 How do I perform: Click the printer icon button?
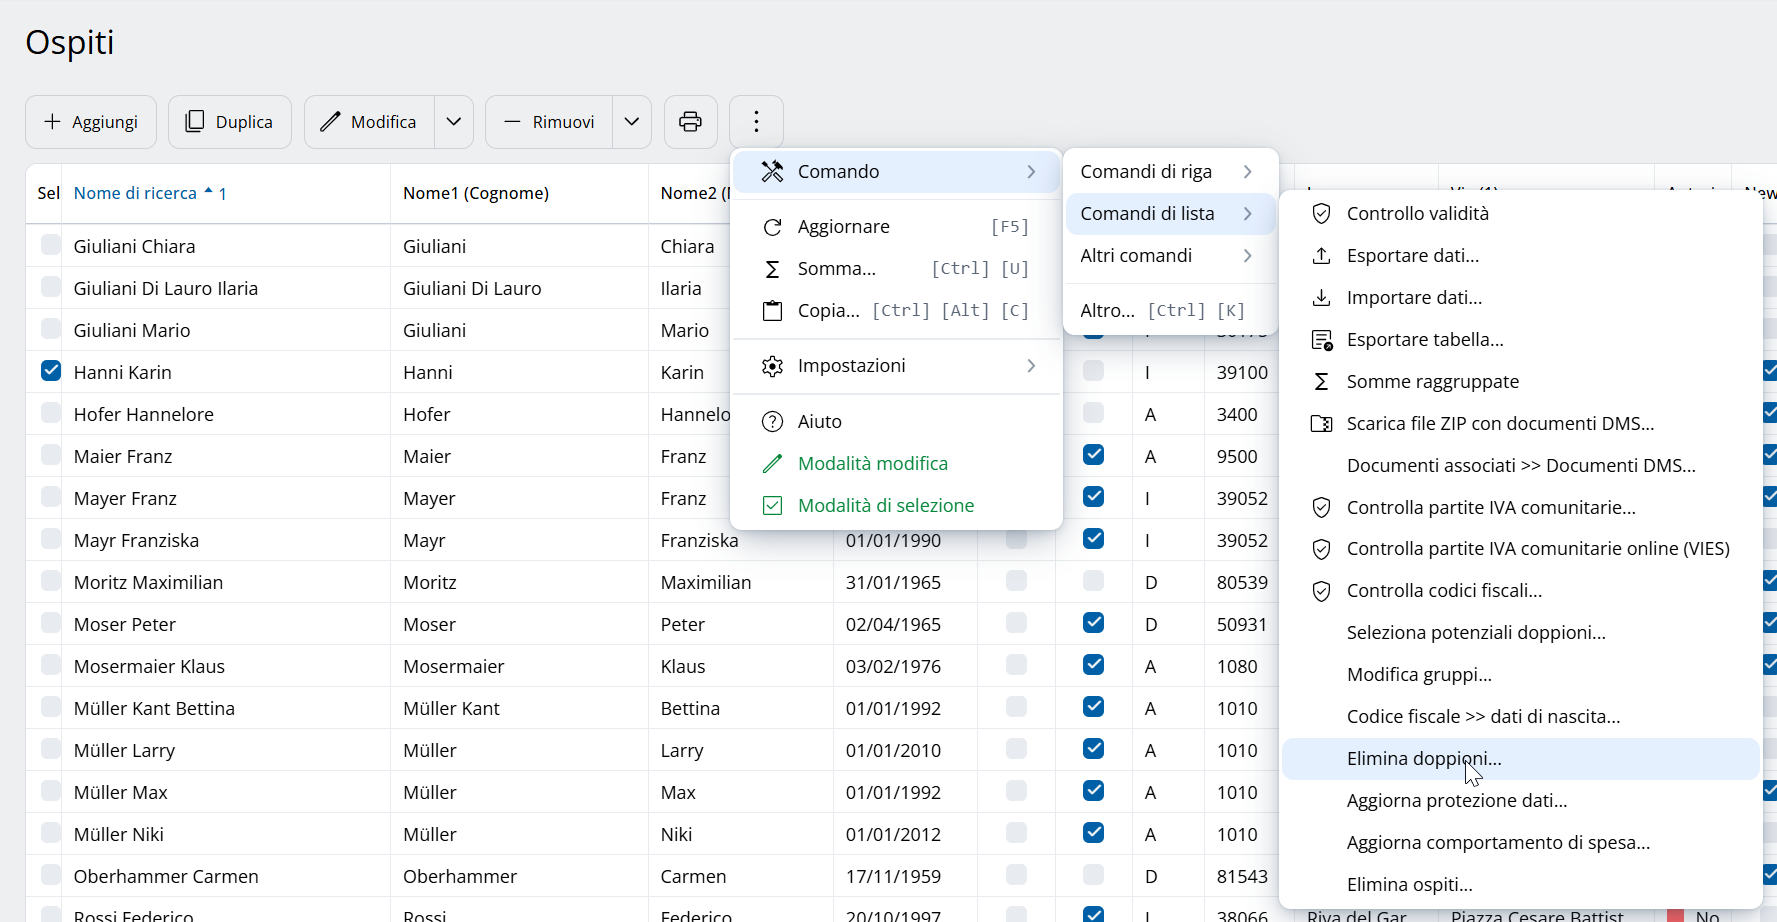click(x=690, y=122)
